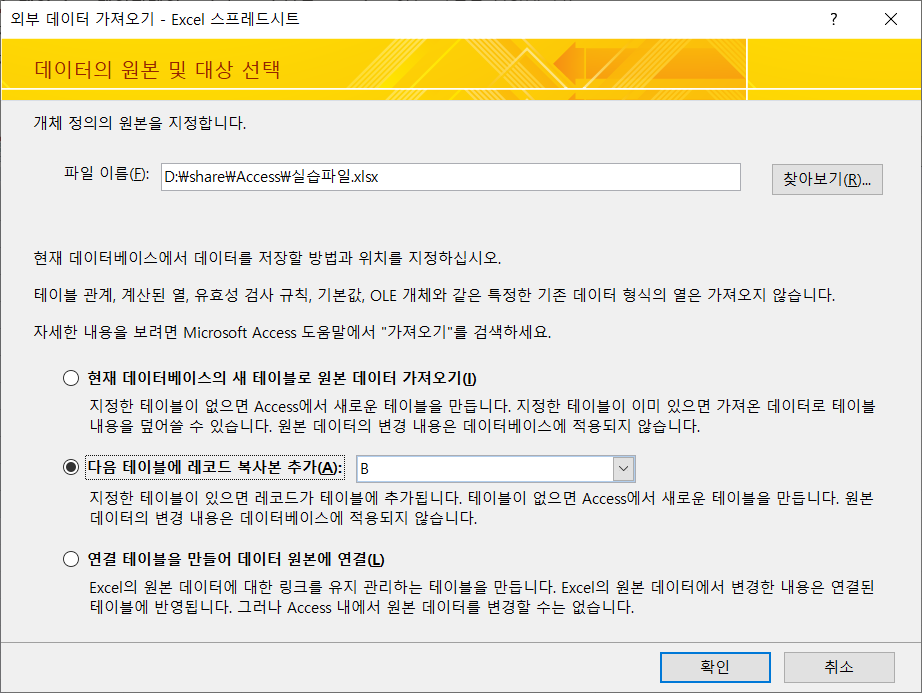The image size is (922, 693).
Task: Click the title bar text 외부 데이터 가져오기
Action: pyautogui.click(x=155, y=19)
